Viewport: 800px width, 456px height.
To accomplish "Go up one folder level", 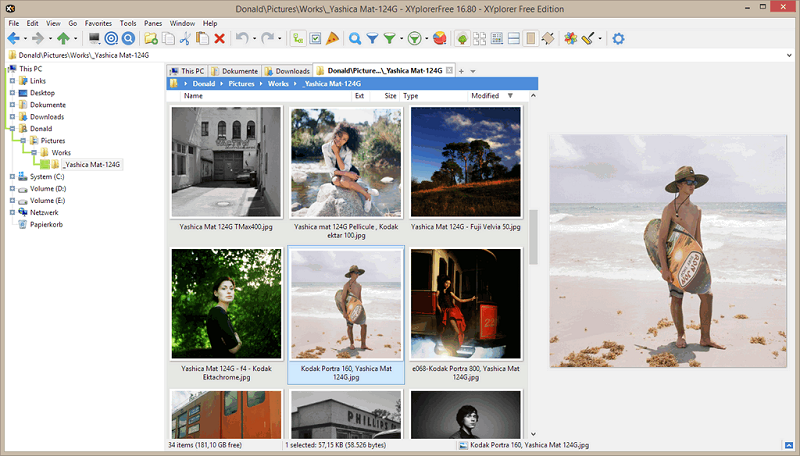I will pos(64,39).
